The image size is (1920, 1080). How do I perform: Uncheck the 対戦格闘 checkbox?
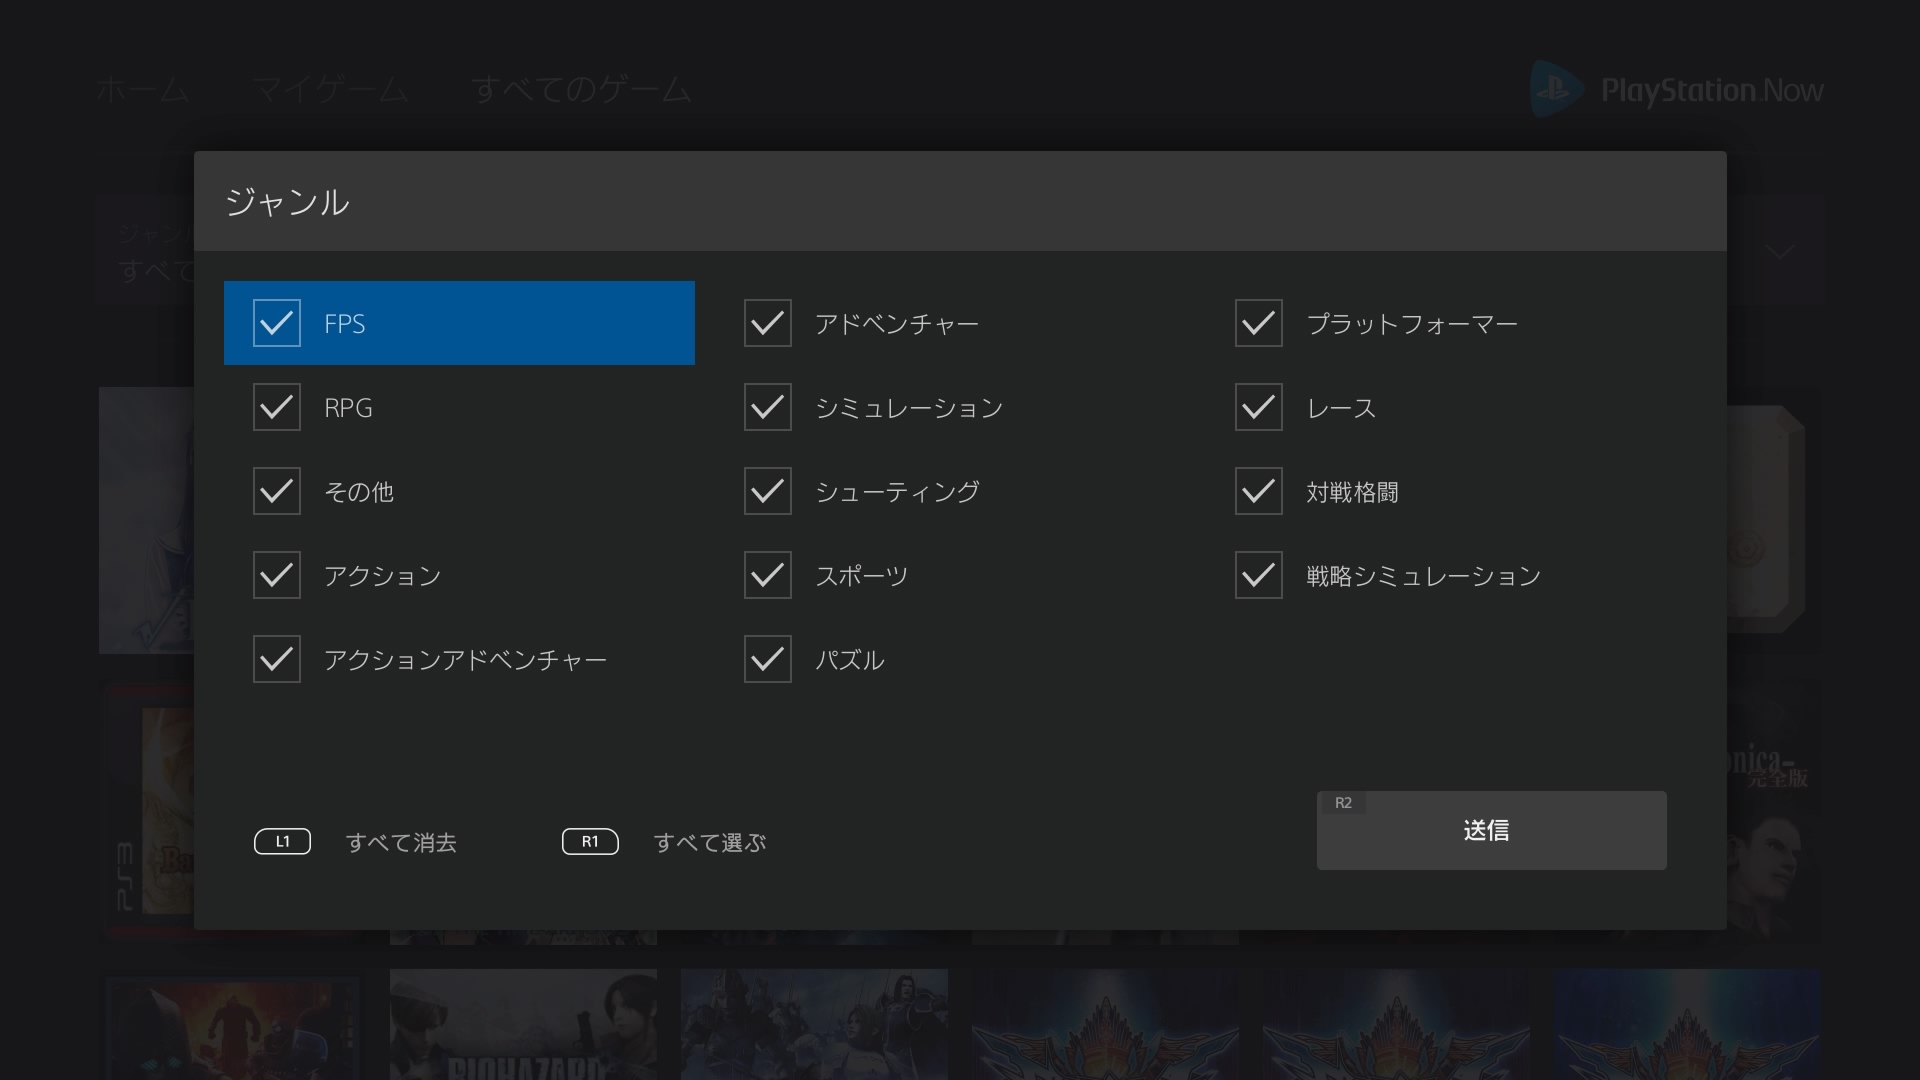pyautogui.click(x=1258, y=491)
